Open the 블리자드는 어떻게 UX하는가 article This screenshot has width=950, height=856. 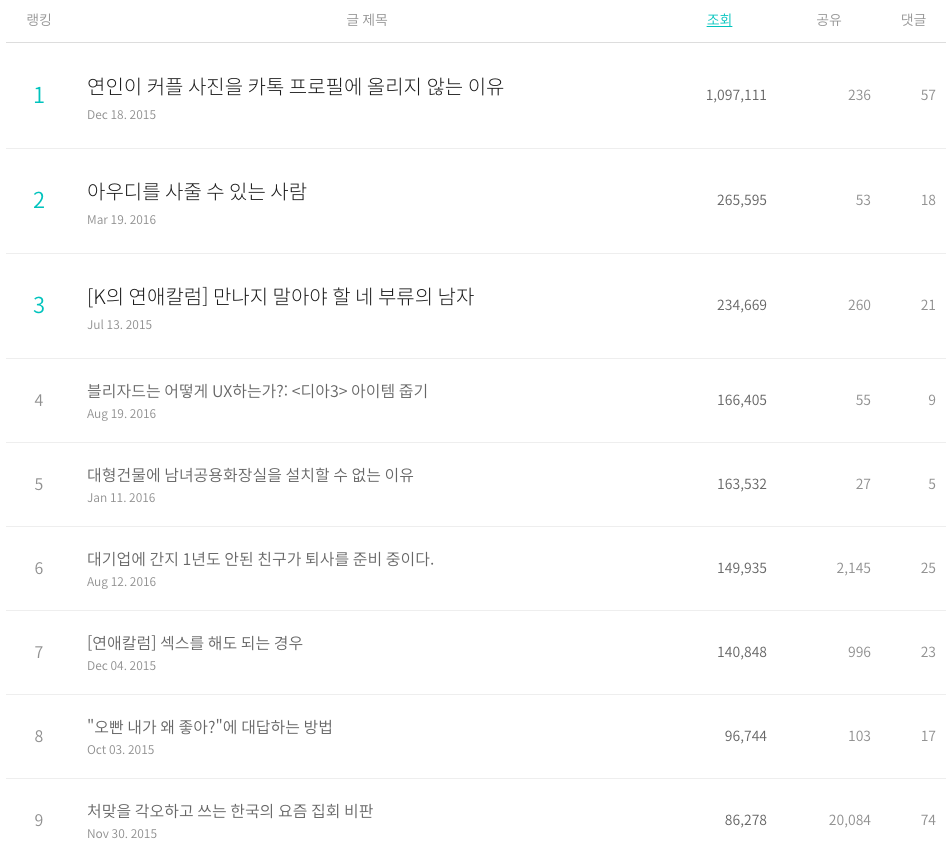click(257, 391)
